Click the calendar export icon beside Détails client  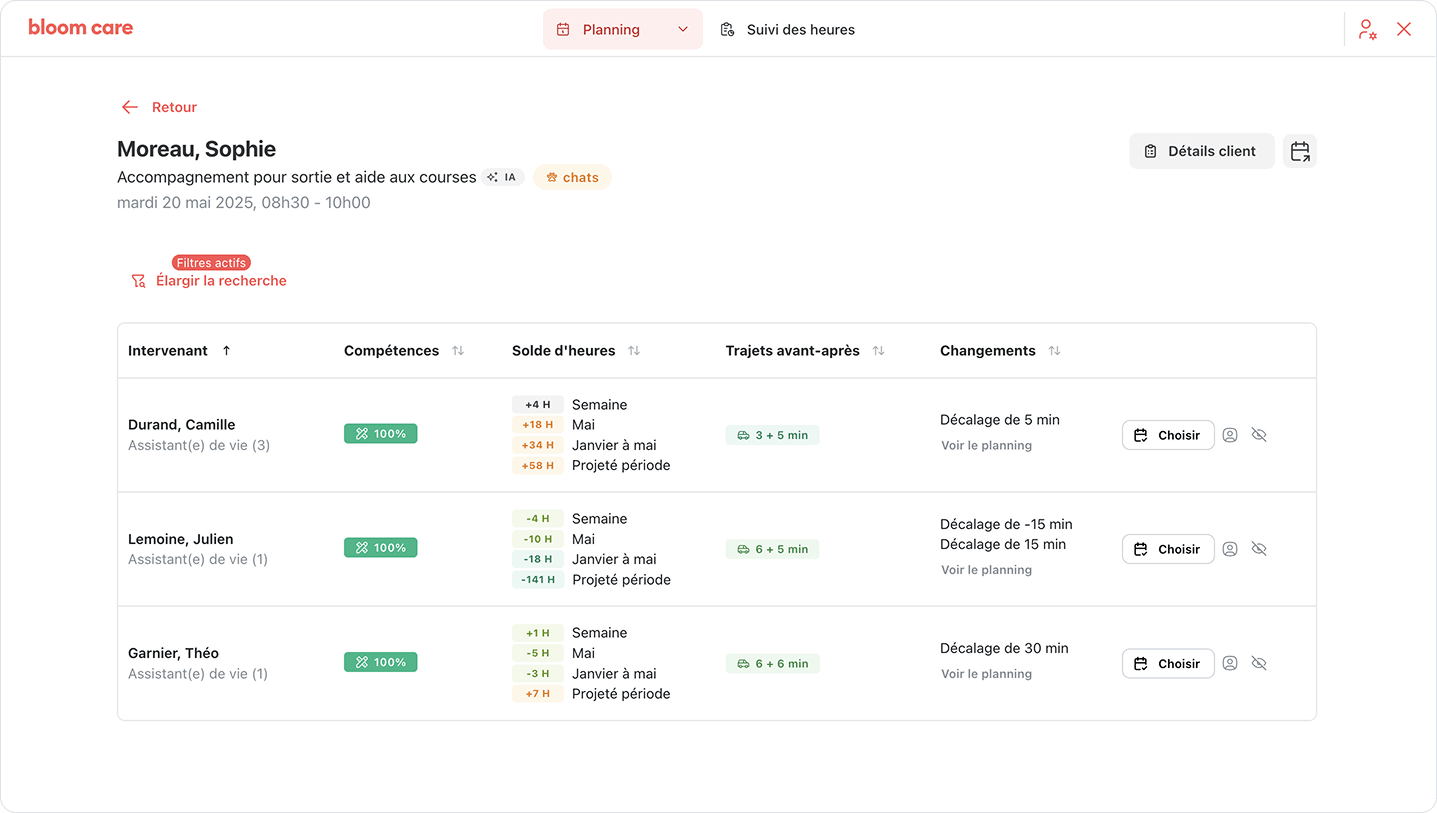click(x=1299, y=151)
